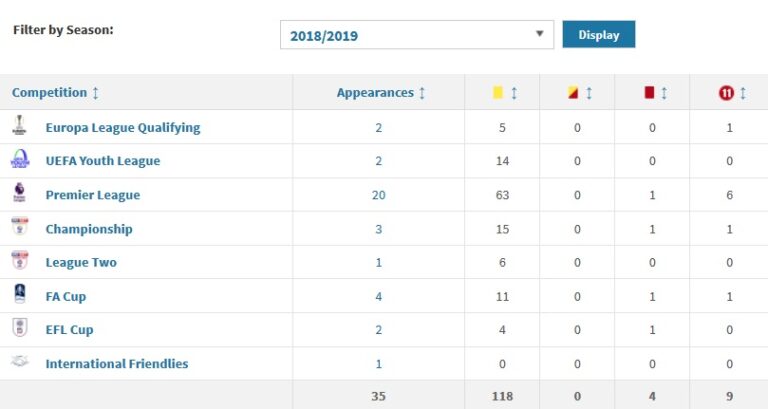Click FA Cup appearances count 4
Screen dimensions: 768x409
[x=378, y=296]
